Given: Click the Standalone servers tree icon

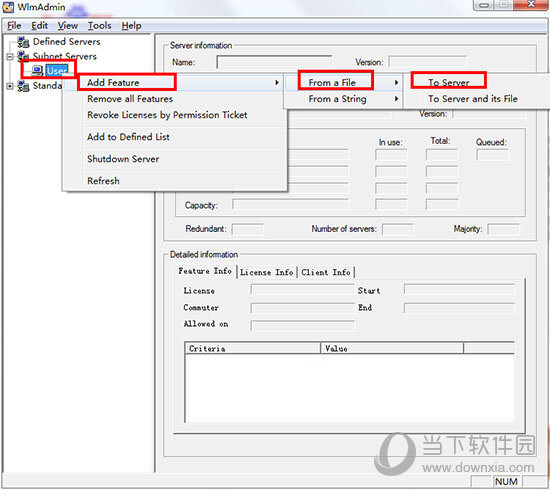Looking at the screenshot, I should click(24, 86).
